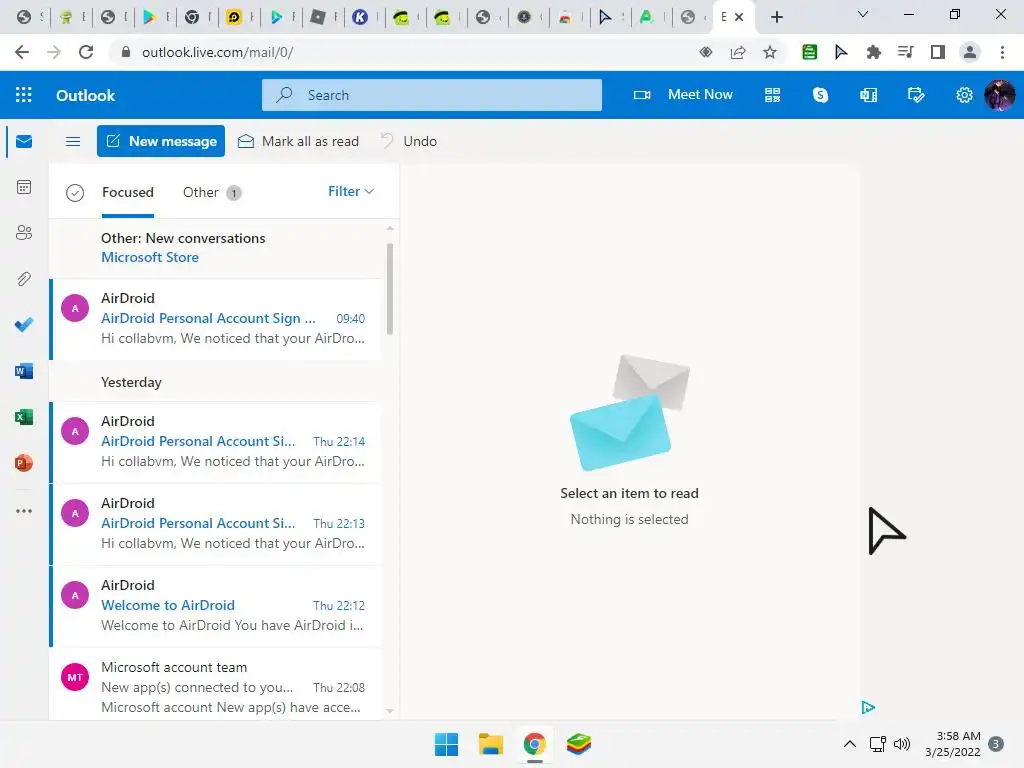Image resolution: width=1024 pixels, height=768 pixels.
Task: Reload the page in Chrome
Action: 86,52
